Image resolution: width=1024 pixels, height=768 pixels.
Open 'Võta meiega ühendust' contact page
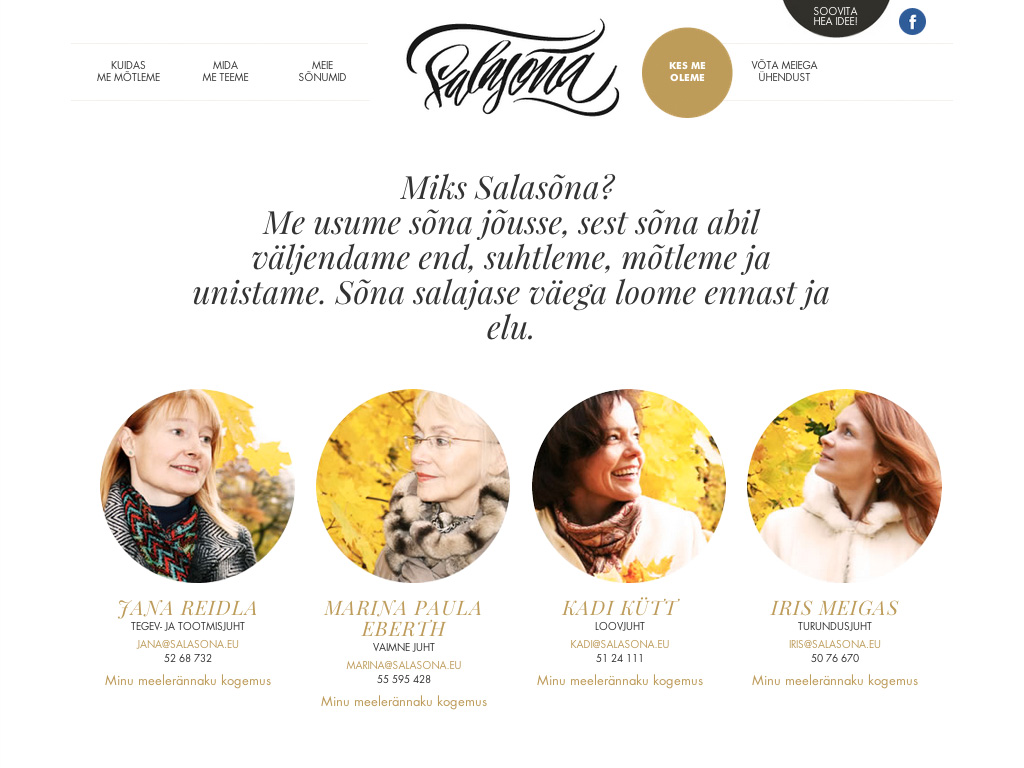point(784,71)
